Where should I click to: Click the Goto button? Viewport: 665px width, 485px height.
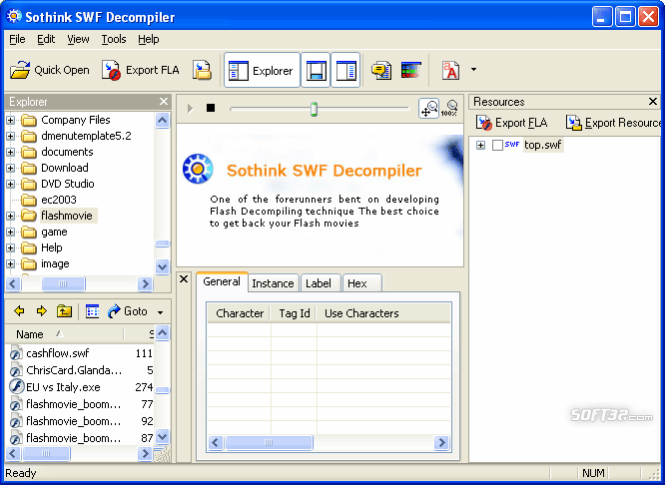tap(127, 312)
